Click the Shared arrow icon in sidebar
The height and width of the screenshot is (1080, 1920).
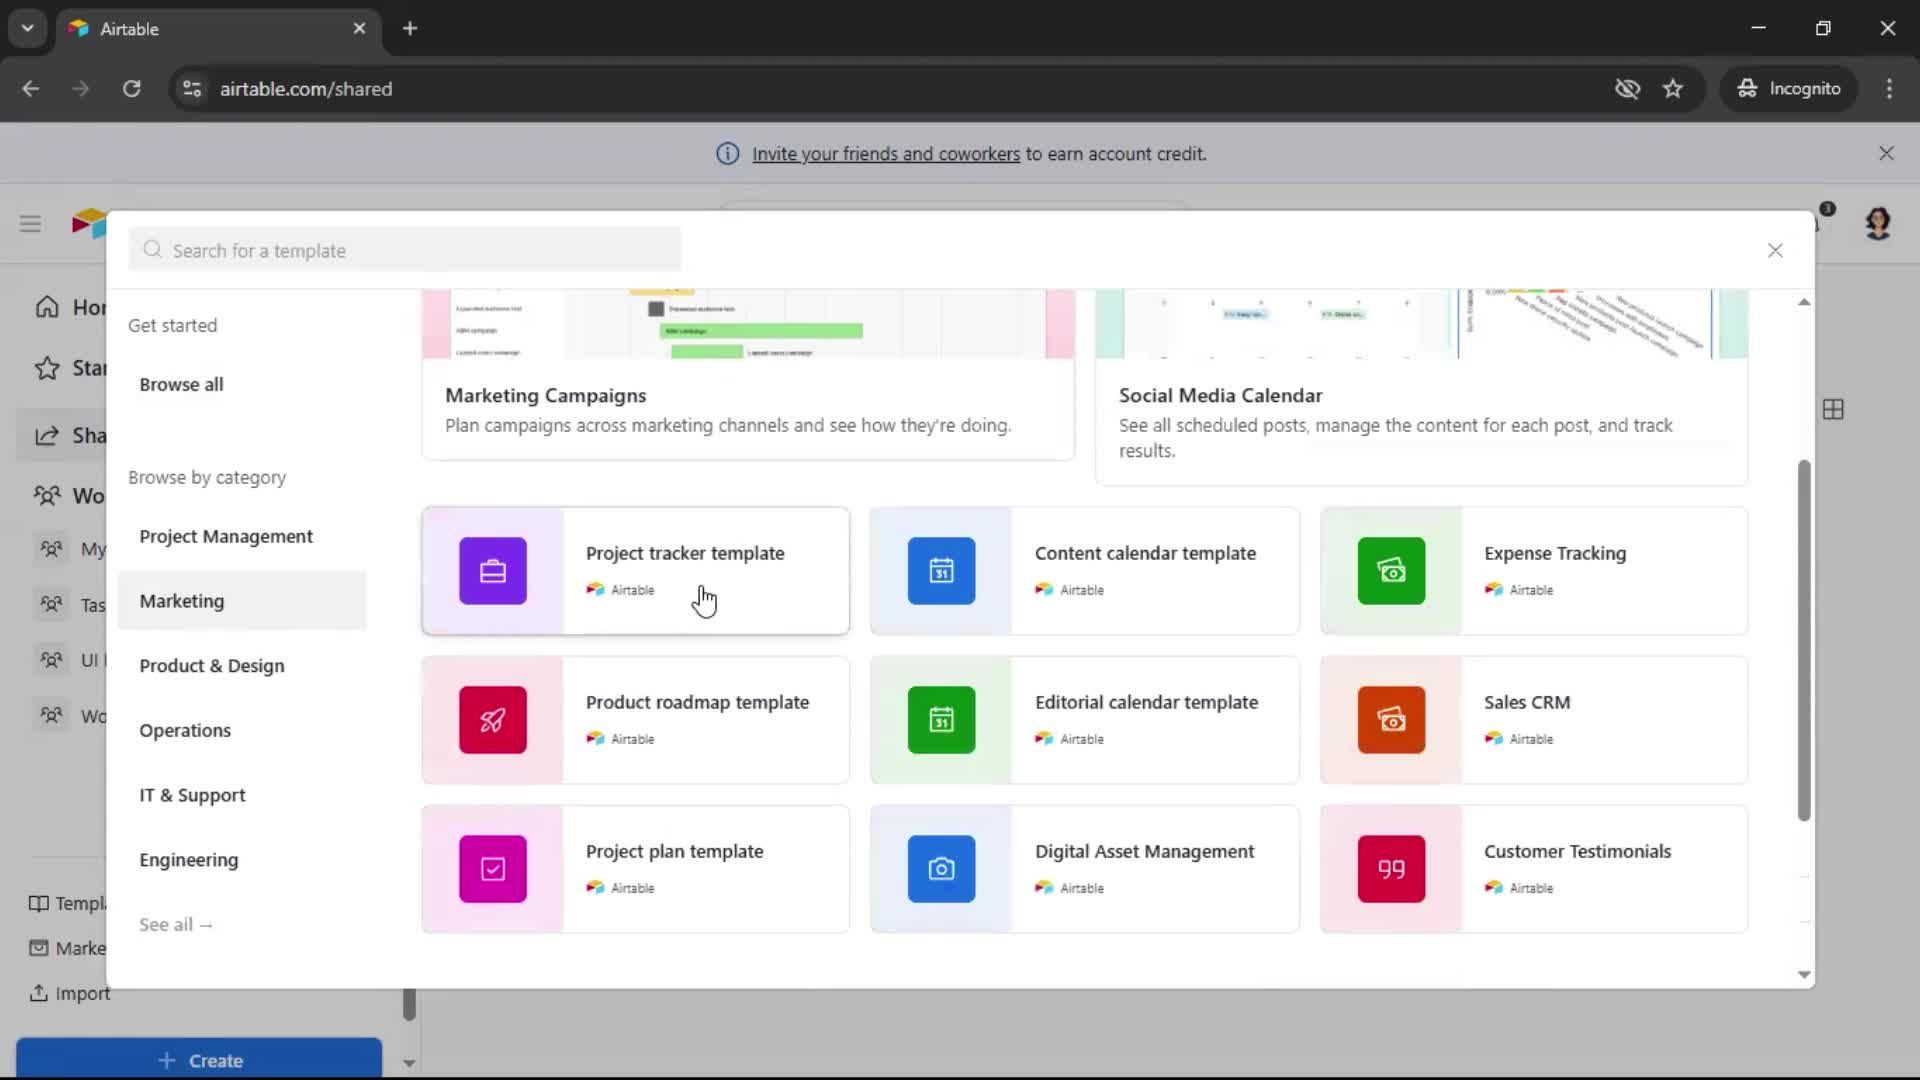coord(47,436)
